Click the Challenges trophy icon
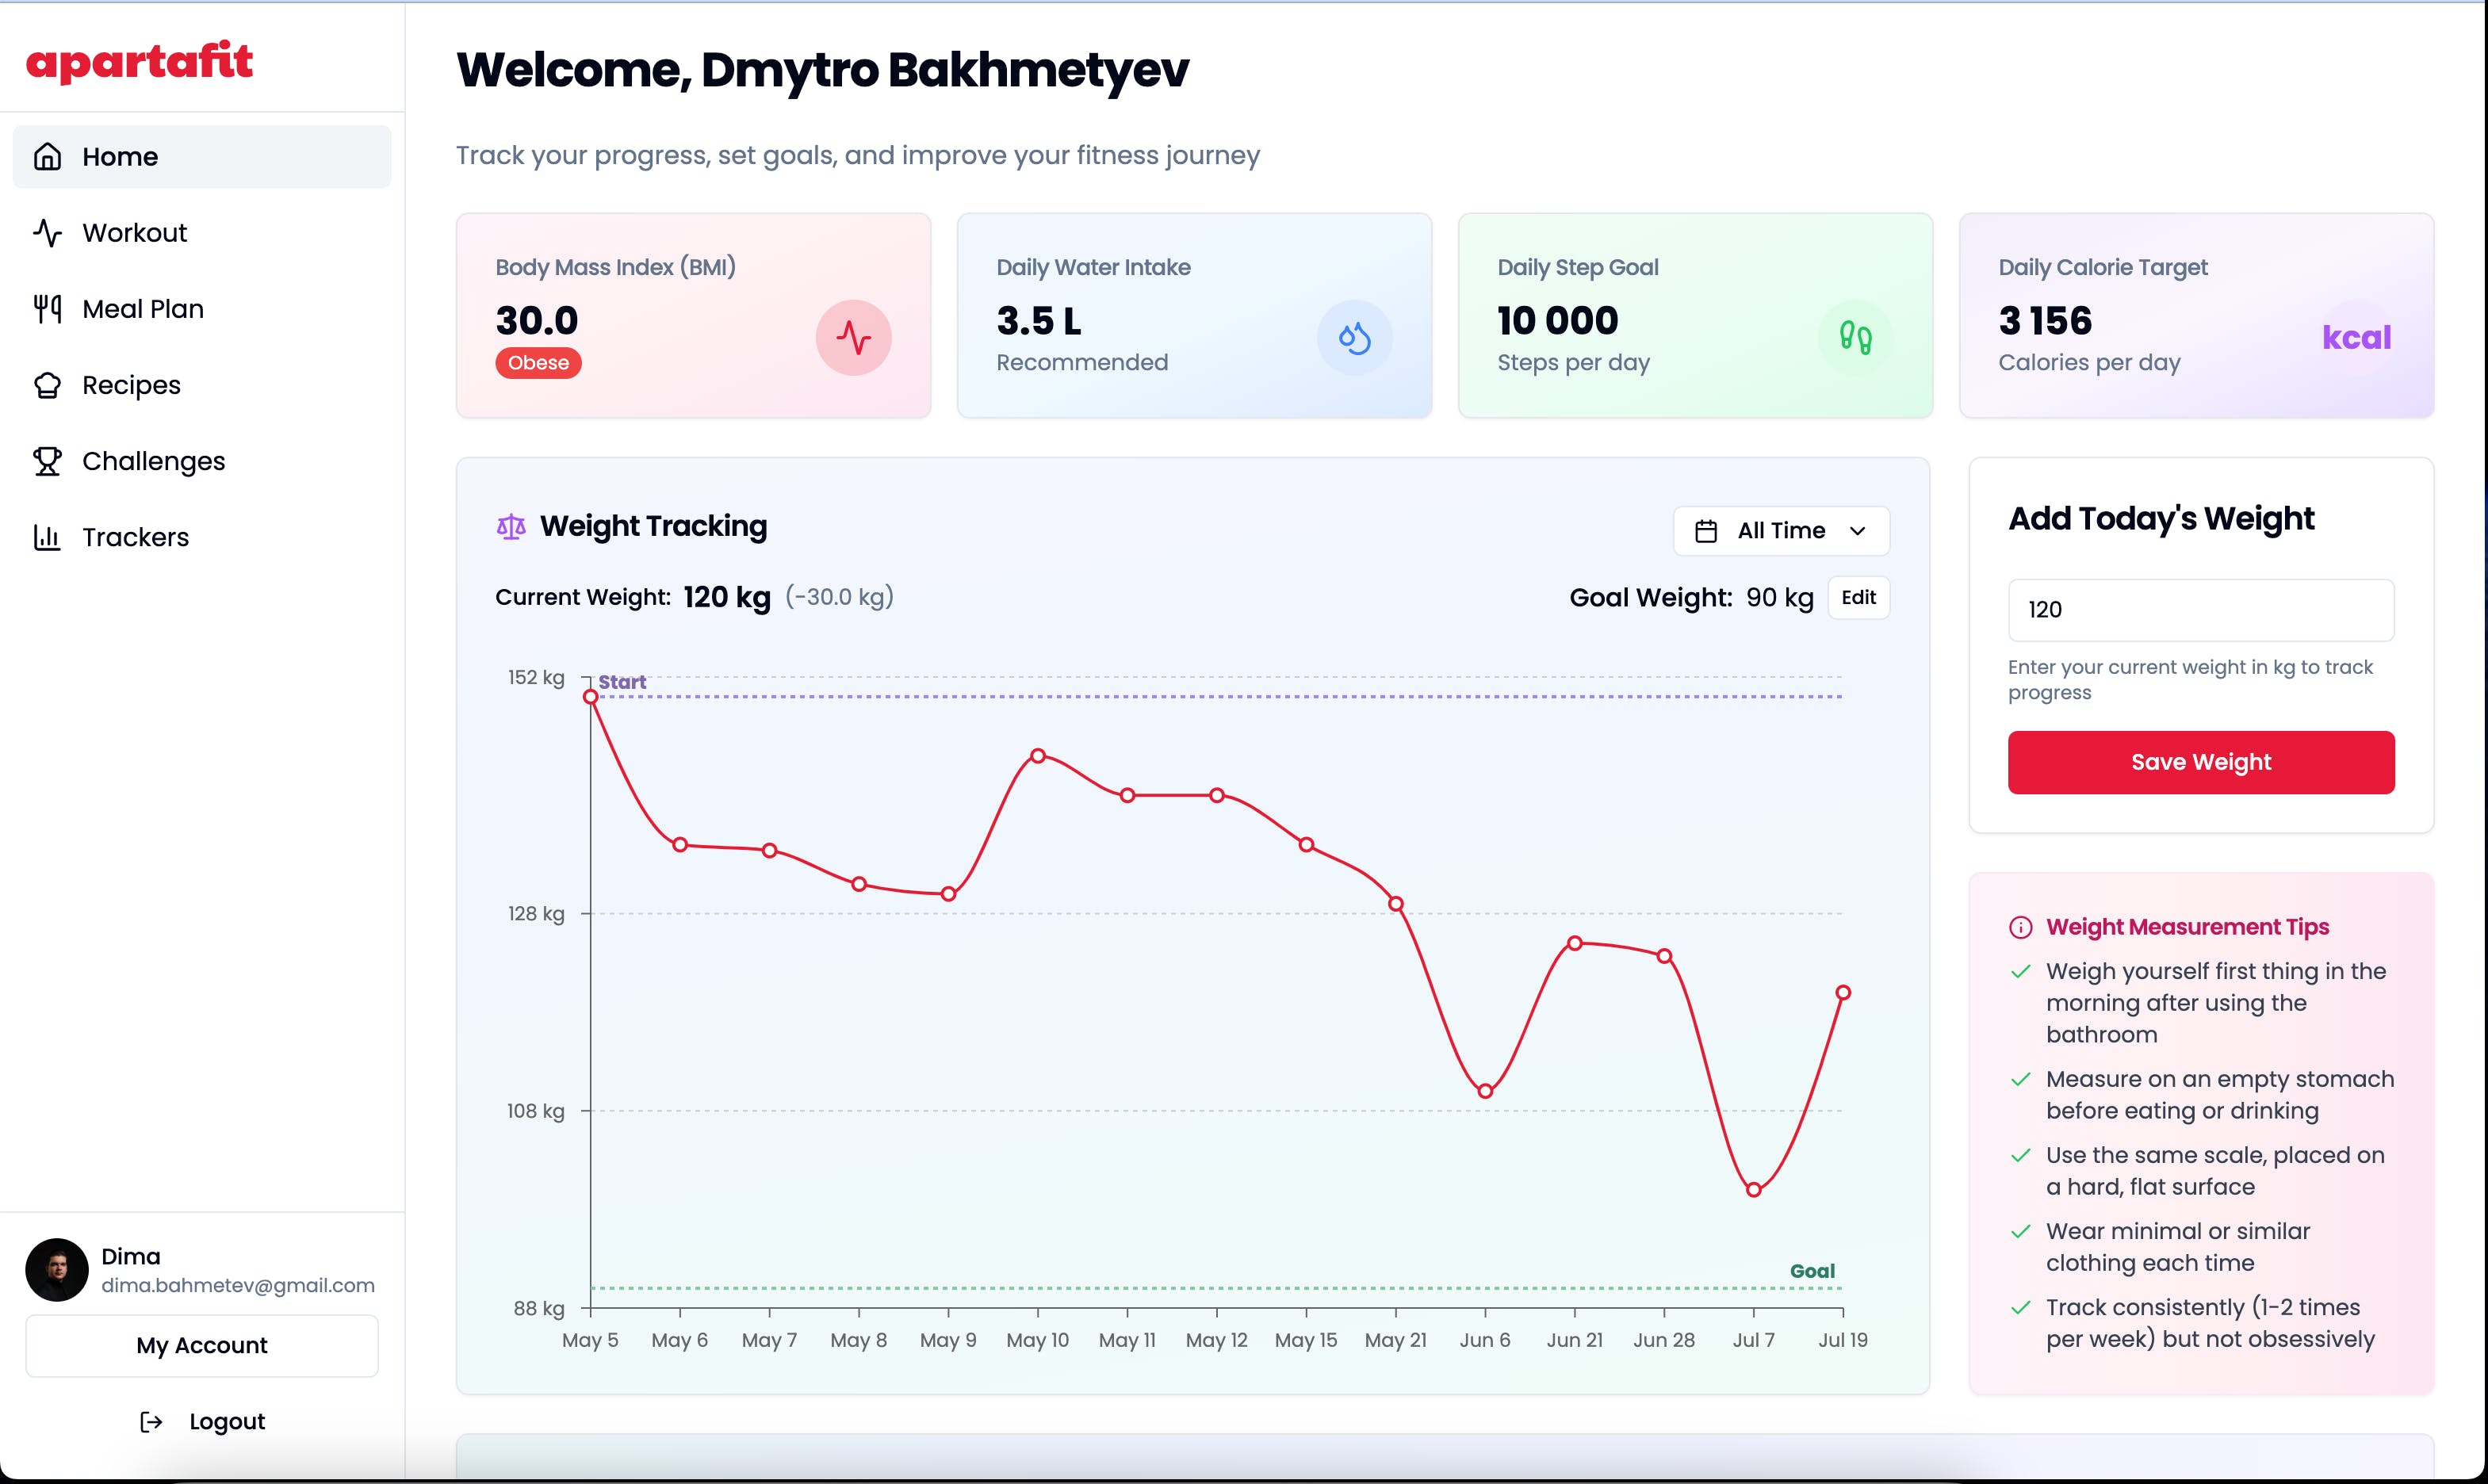2488x1484 pixels. pos(47,461)
